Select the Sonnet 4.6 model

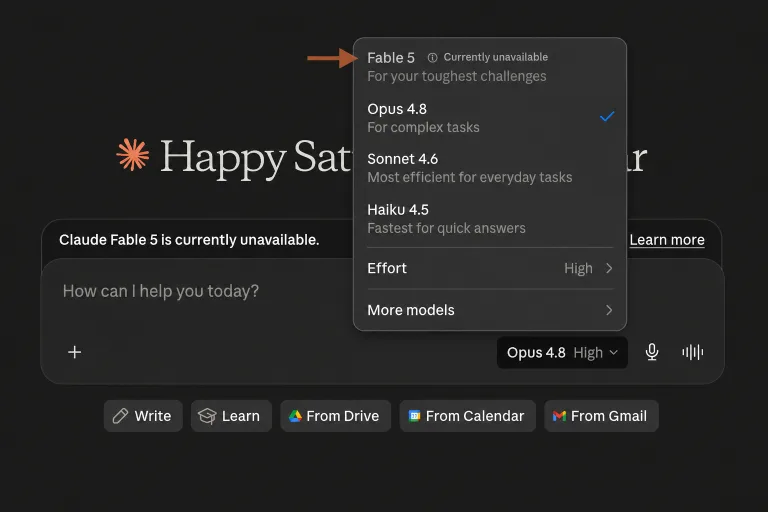[x=490, y=168]
